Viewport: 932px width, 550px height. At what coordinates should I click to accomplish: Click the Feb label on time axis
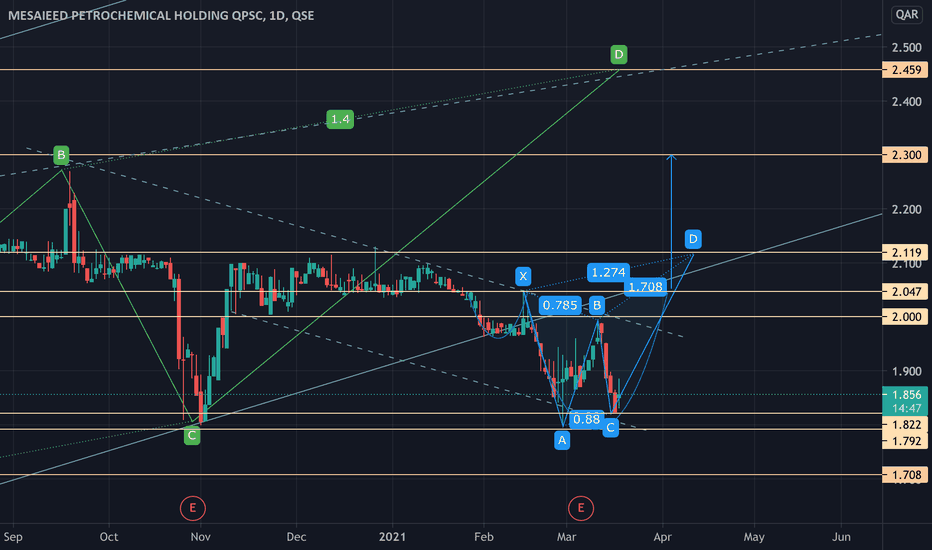point(484,537)
